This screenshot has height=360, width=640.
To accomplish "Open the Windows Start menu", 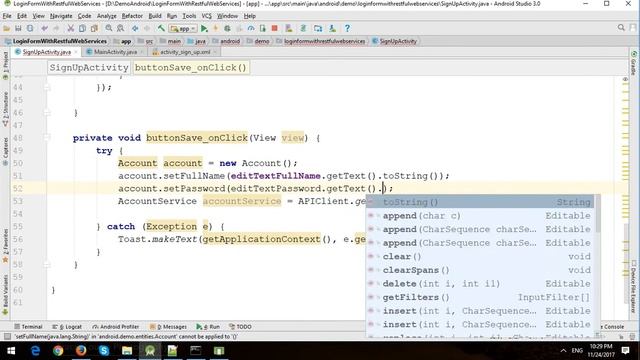I will (11, 351).
